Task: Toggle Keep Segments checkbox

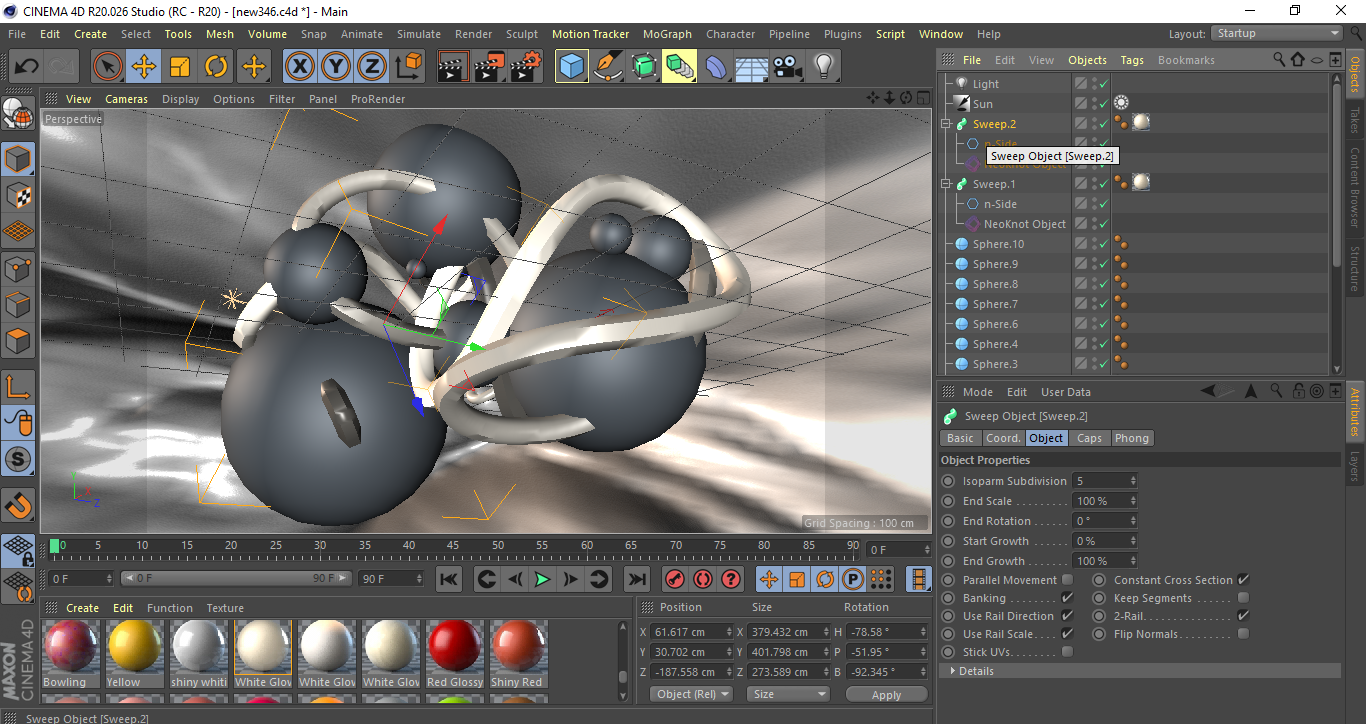Action: pos(1243,598)
